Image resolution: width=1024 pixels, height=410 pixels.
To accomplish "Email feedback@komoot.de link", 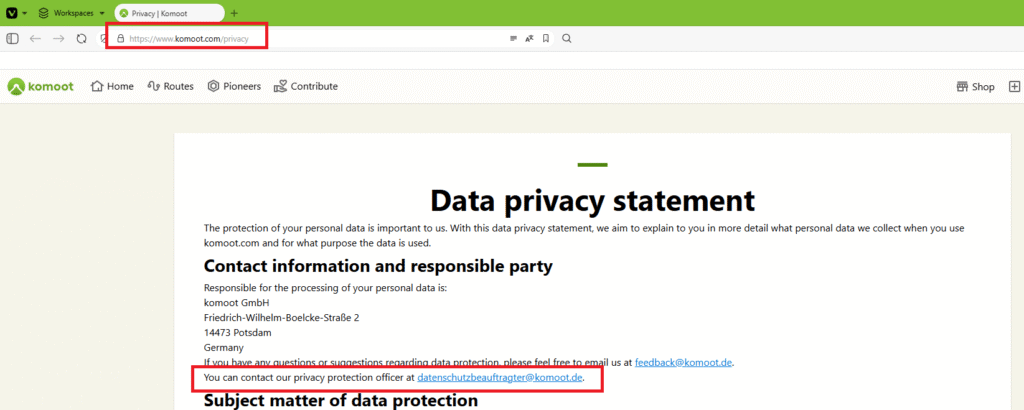I will click(683, 362).
